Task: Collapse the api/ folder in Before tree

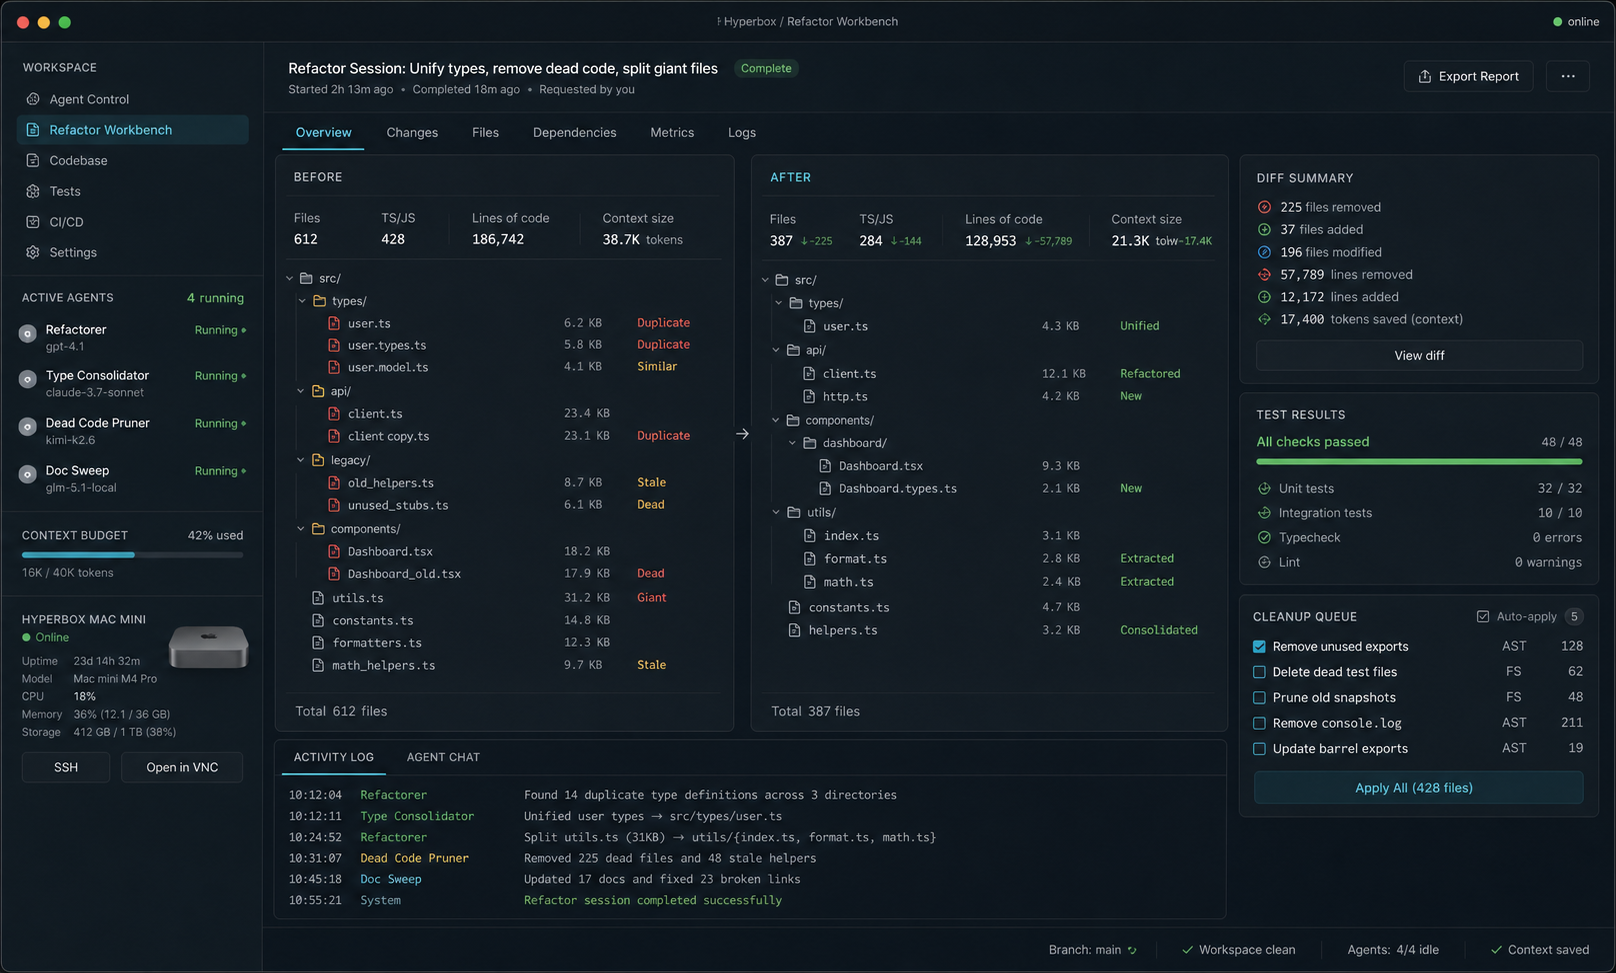Action: pos(301,391)
